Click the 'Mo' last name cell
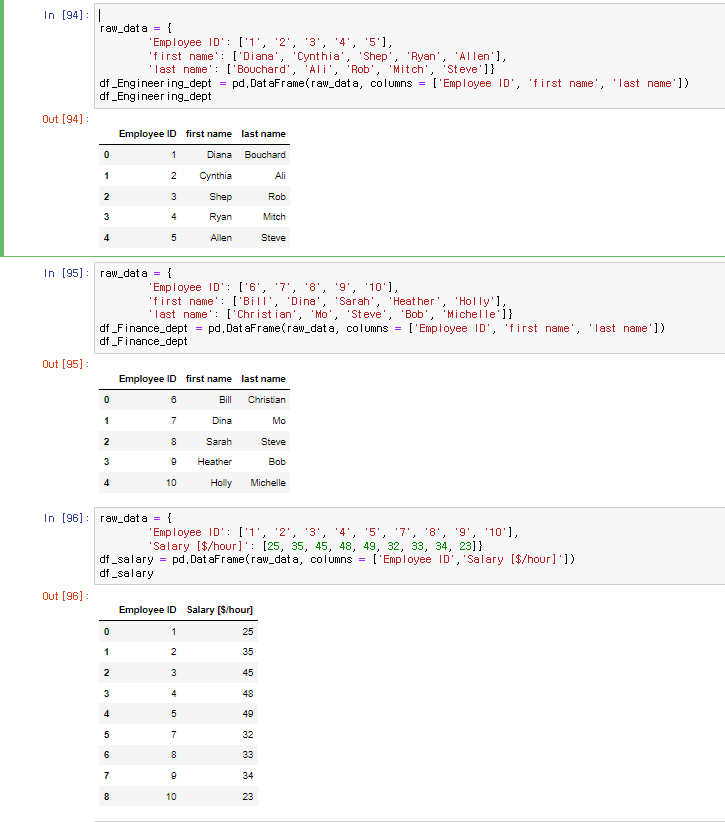The image size is (725, 822). click(279, 420)
